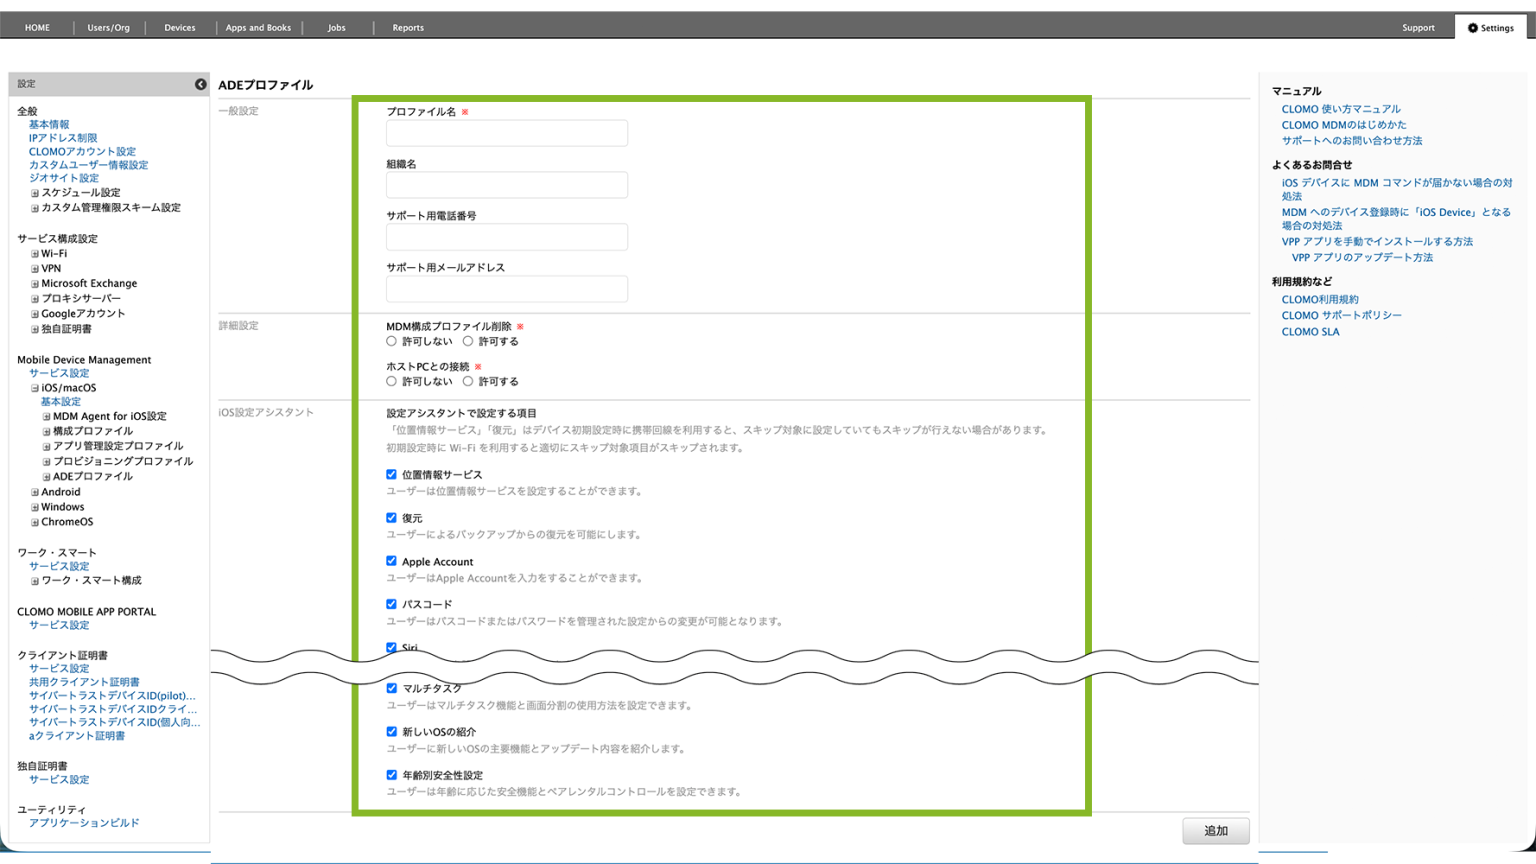Expand the Wi-Fi tree node
This screenshot has height=864, width=1536.
(x=34, y=254)
